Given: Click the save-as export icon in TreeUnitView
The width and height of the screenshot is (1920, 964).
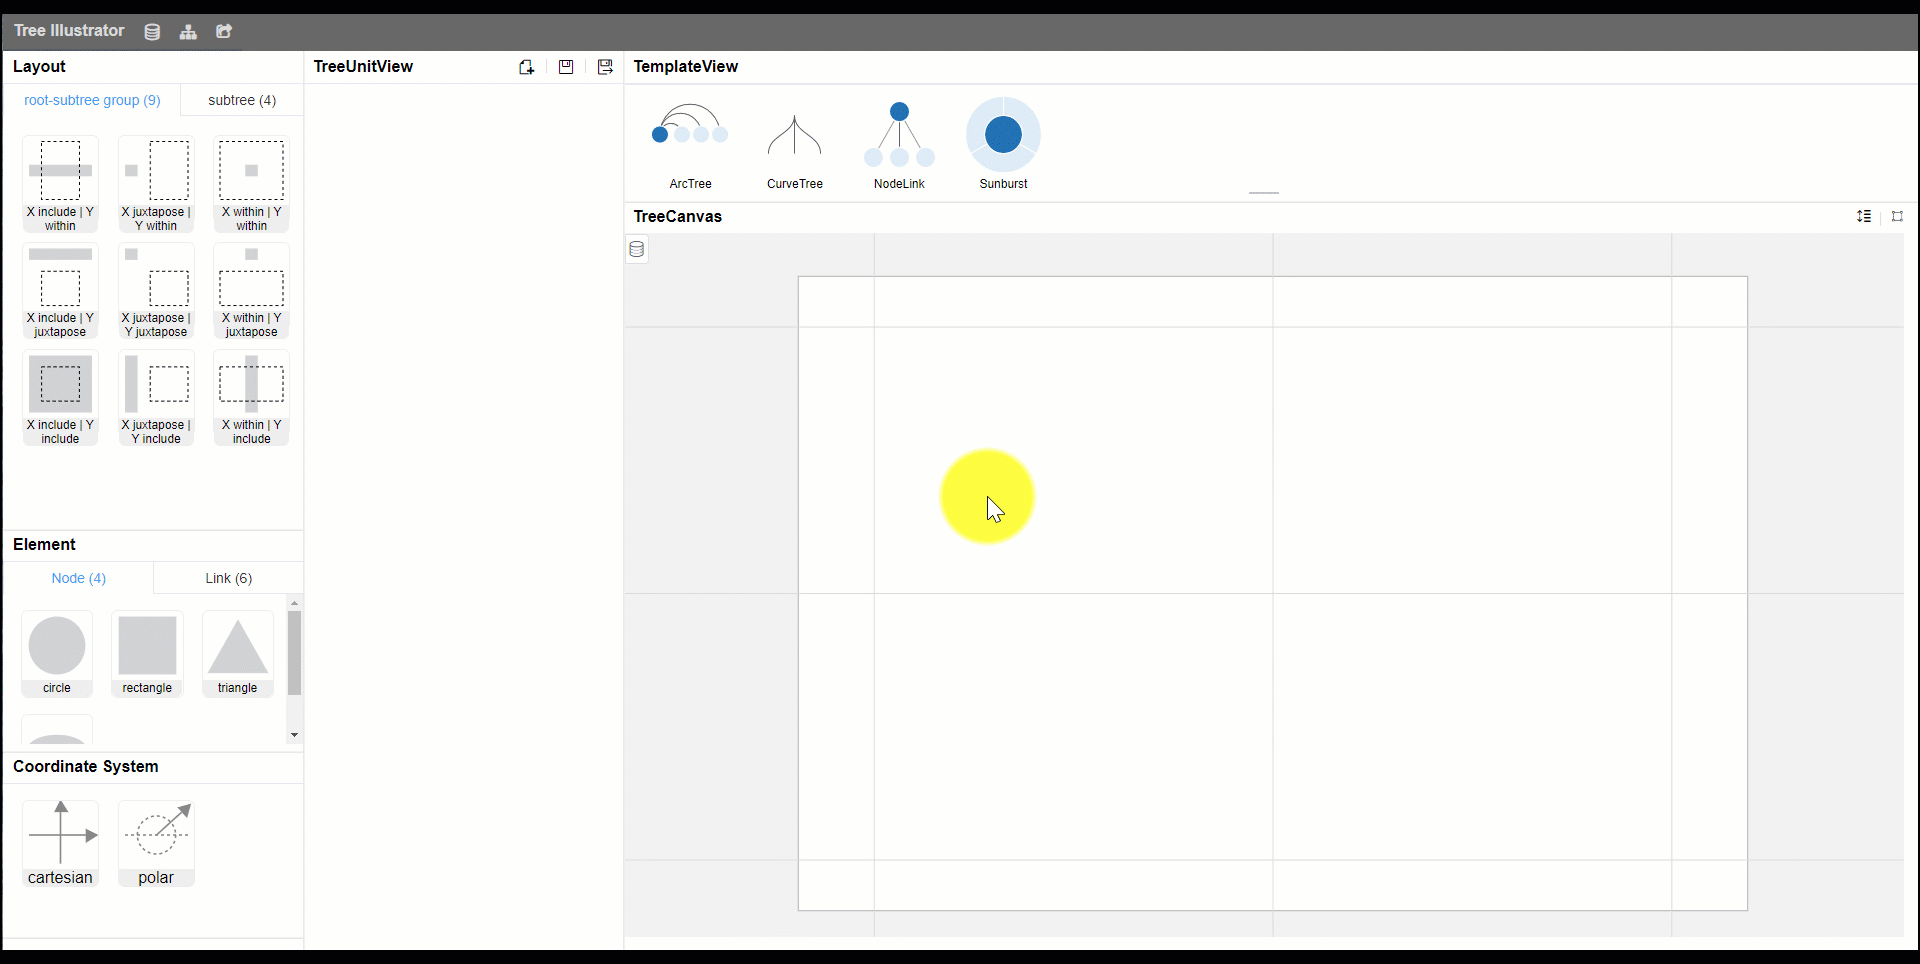Looking at the screenshot, I should point(605,67).
